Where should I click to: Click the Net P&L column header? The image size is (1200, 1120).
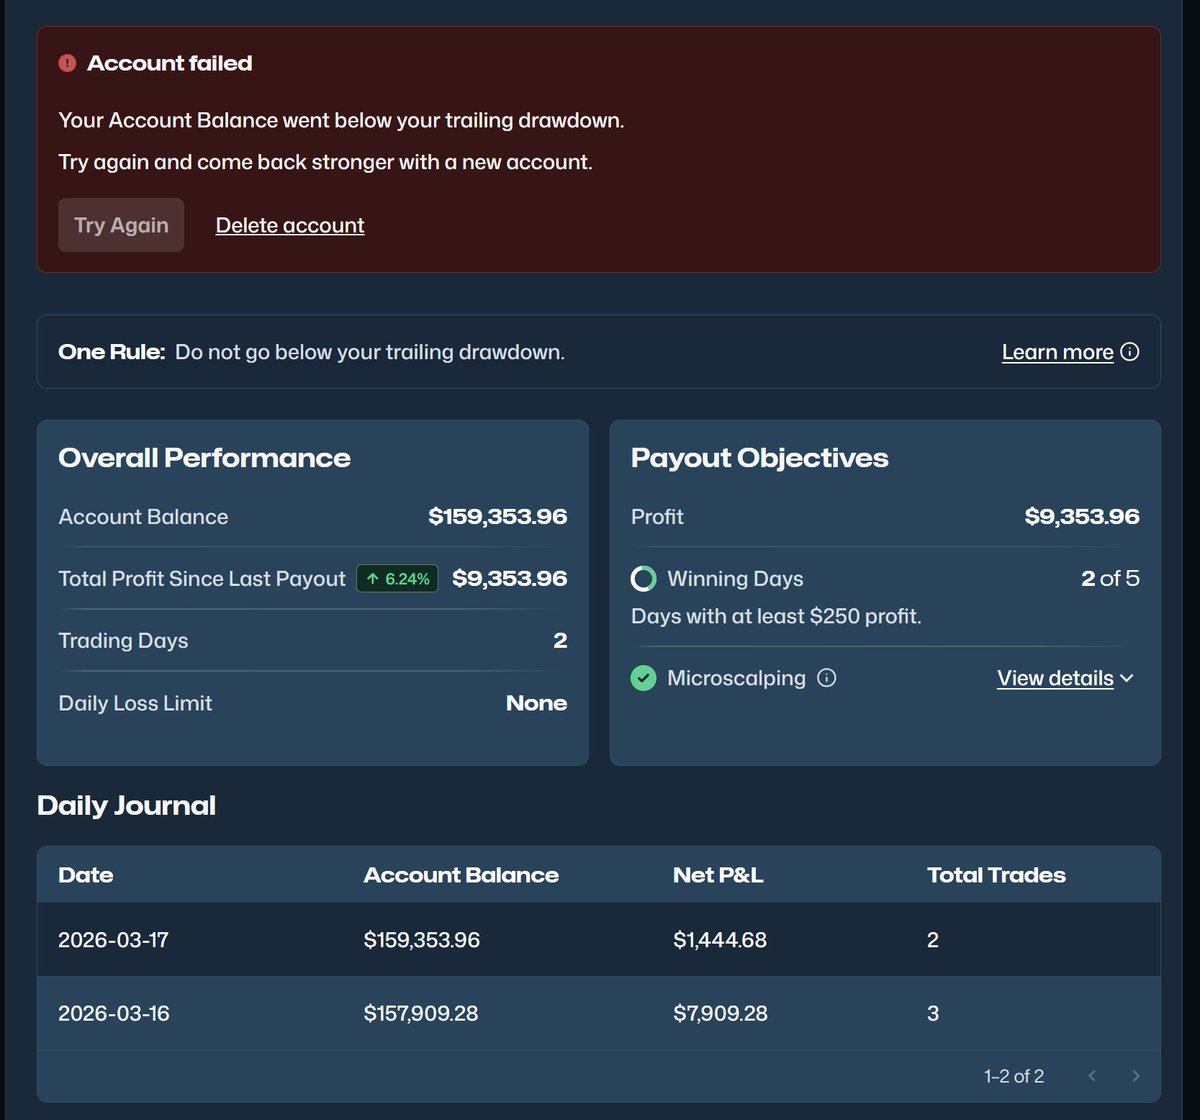(718, 875)
